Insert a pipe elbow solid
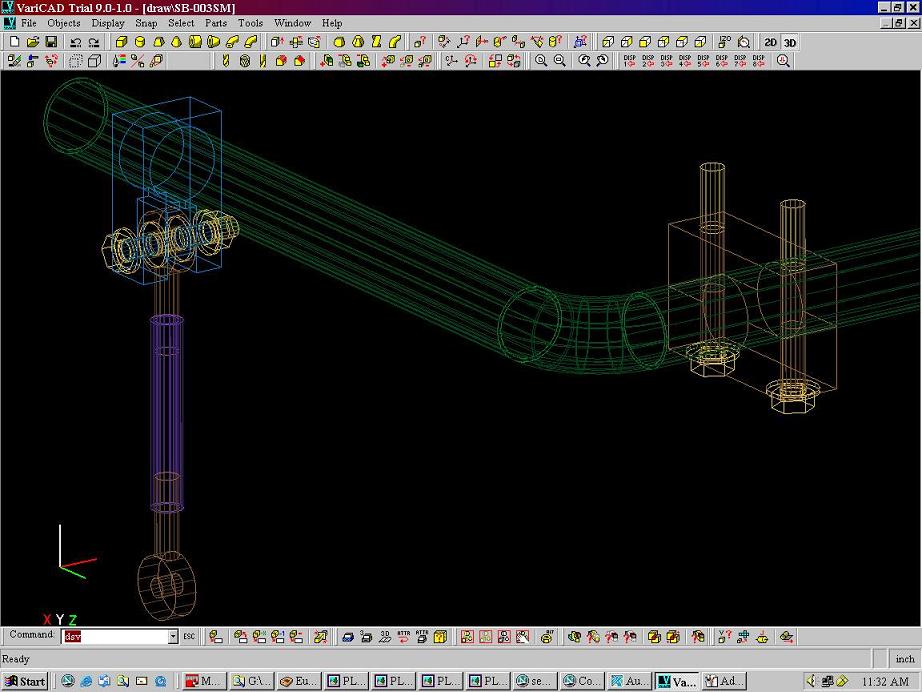Image resolution: width=922 pixels, height=692 pixels. pos(232,42)
